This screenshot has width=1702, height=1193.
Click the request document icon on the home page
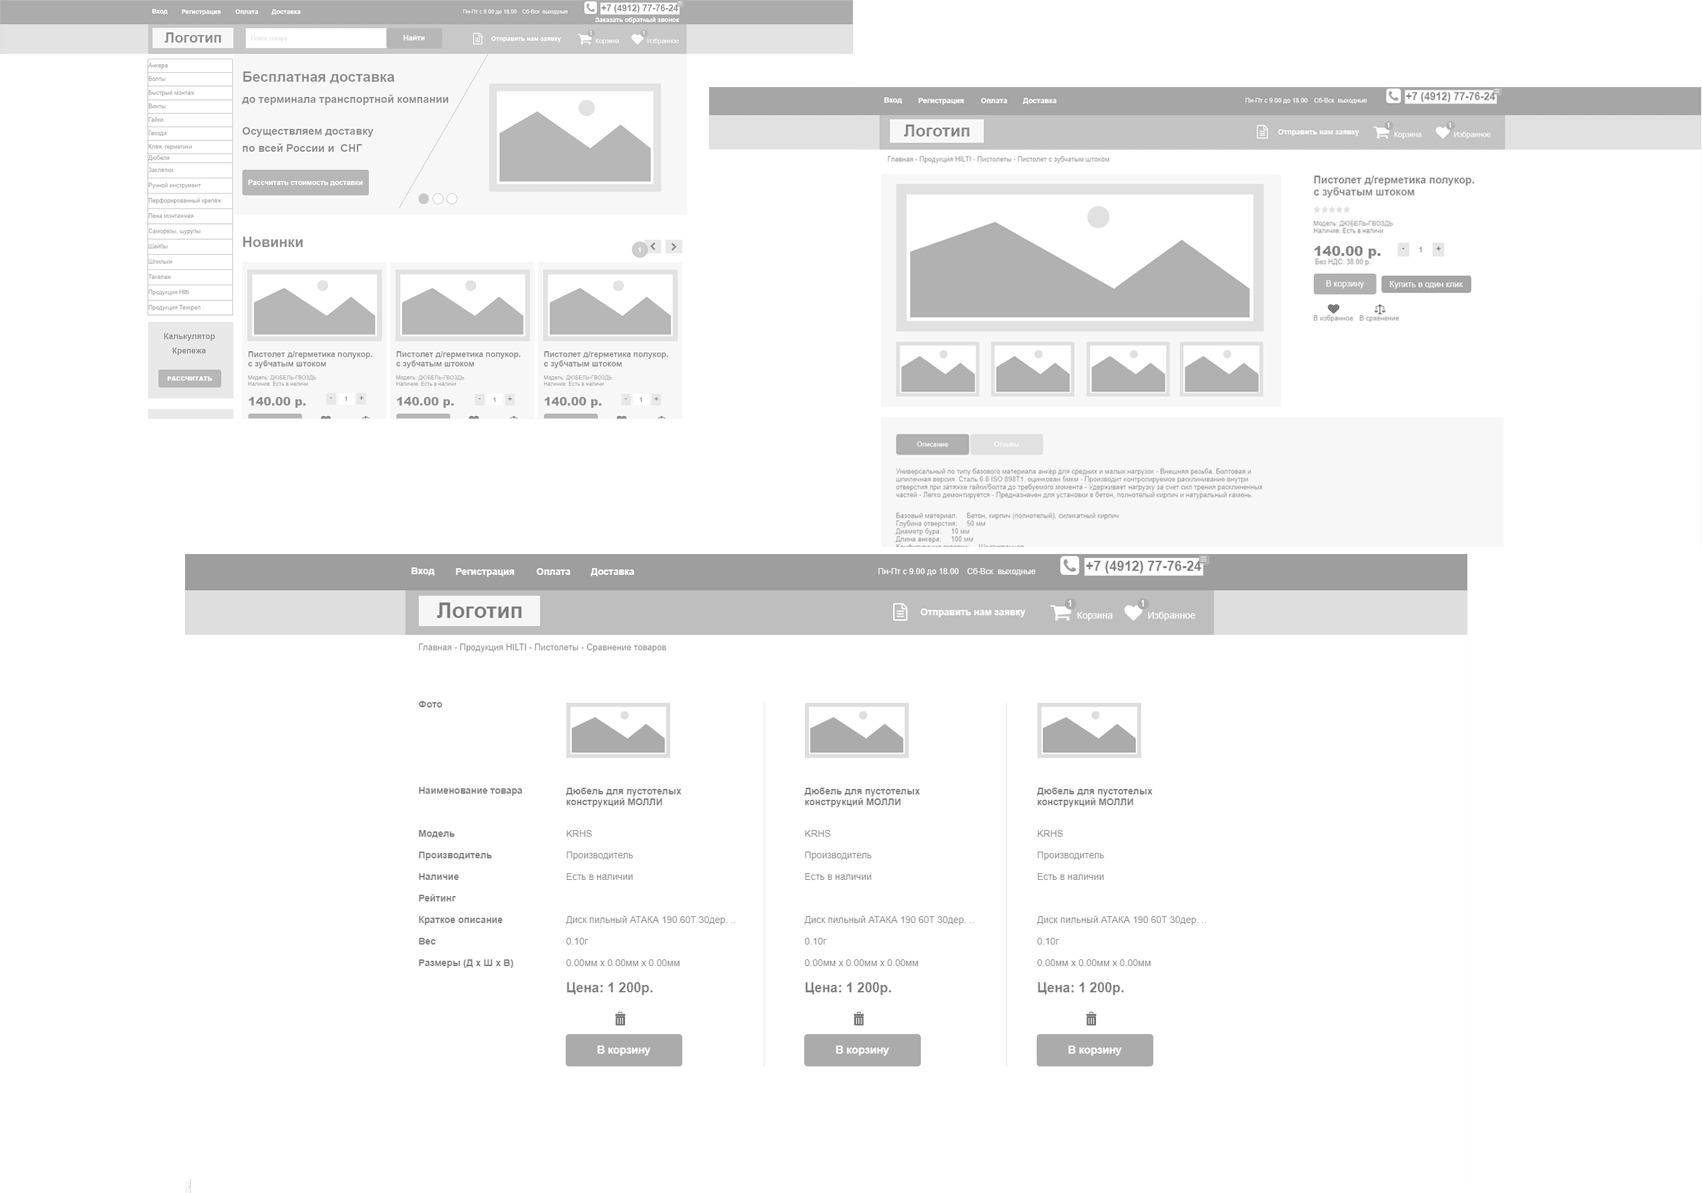pos(478,38)
